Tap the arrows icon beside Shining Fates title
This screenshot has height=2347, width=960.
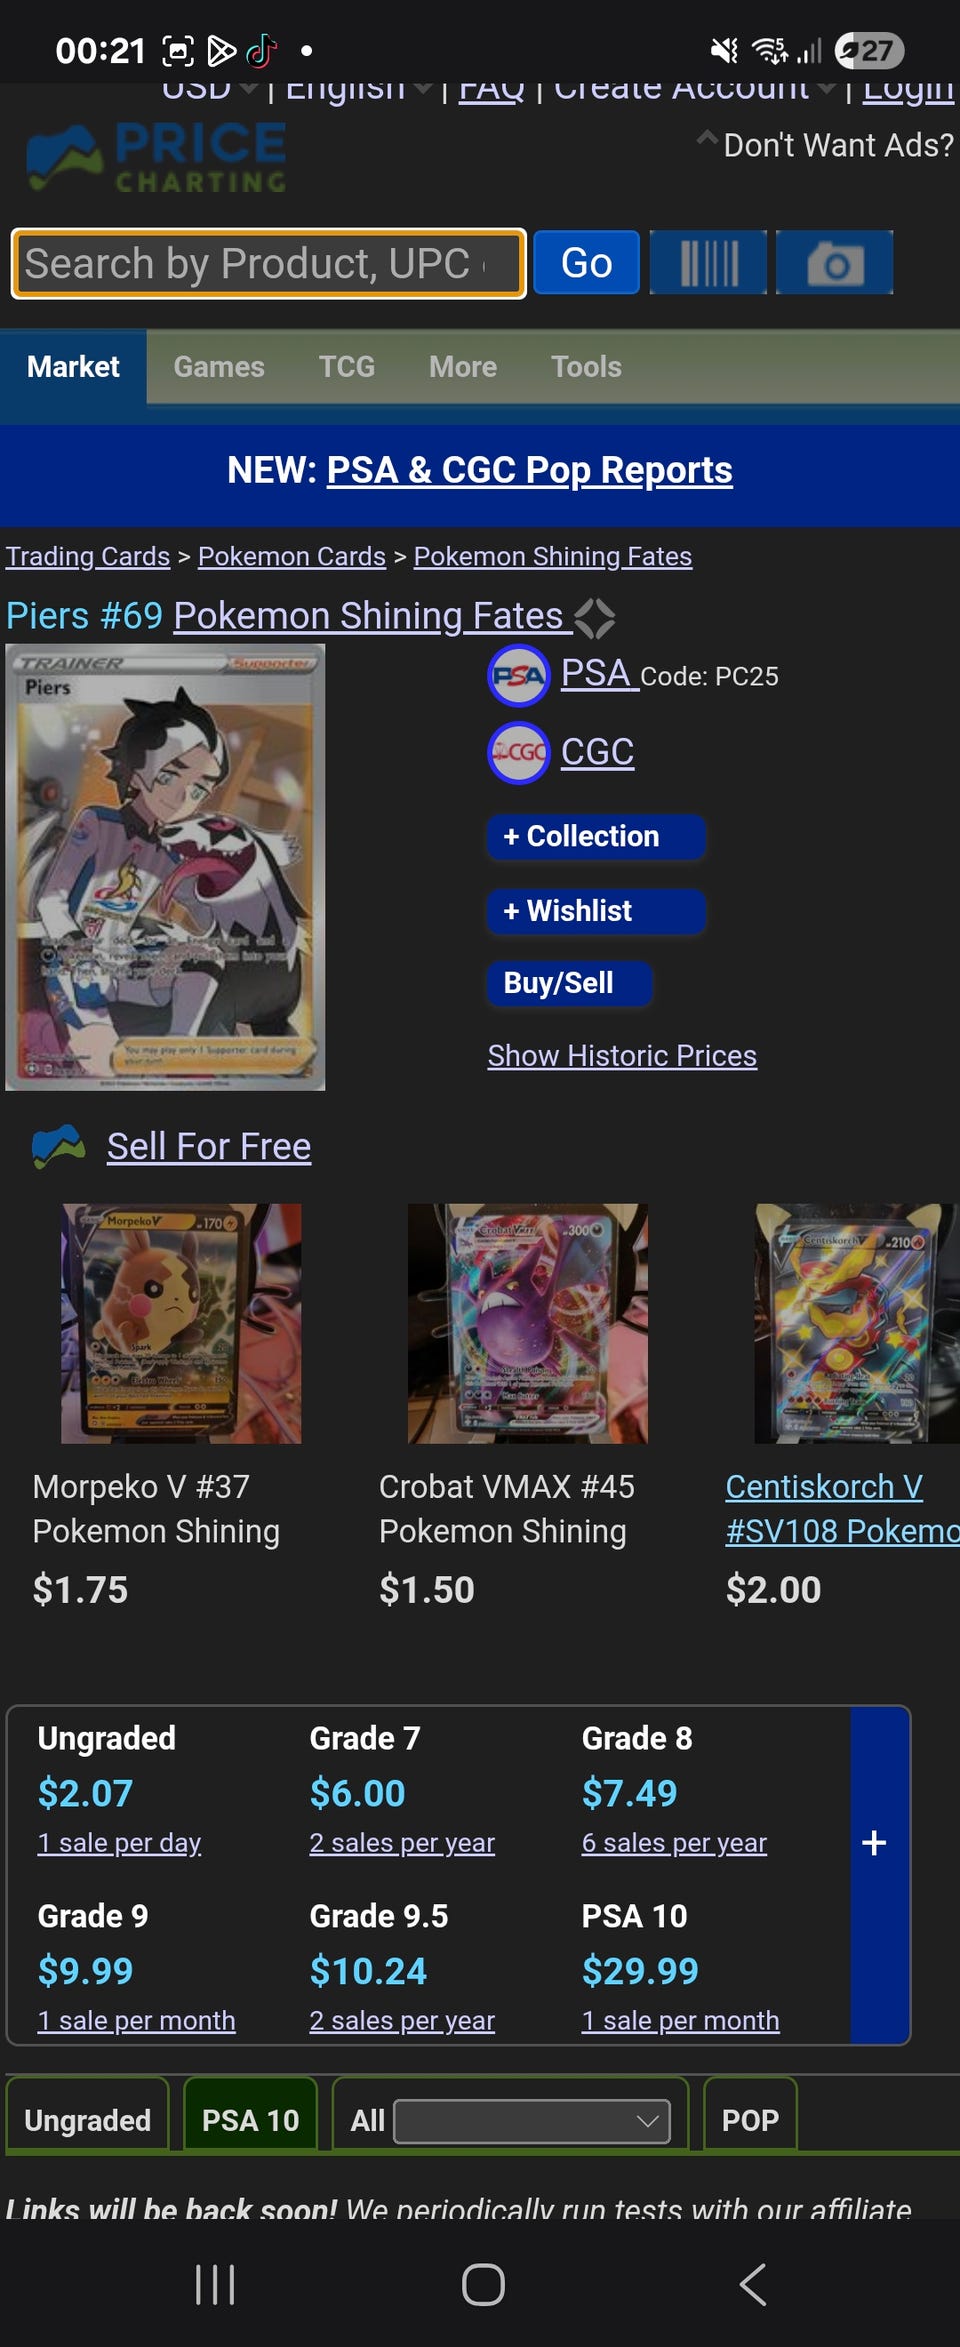595,618
